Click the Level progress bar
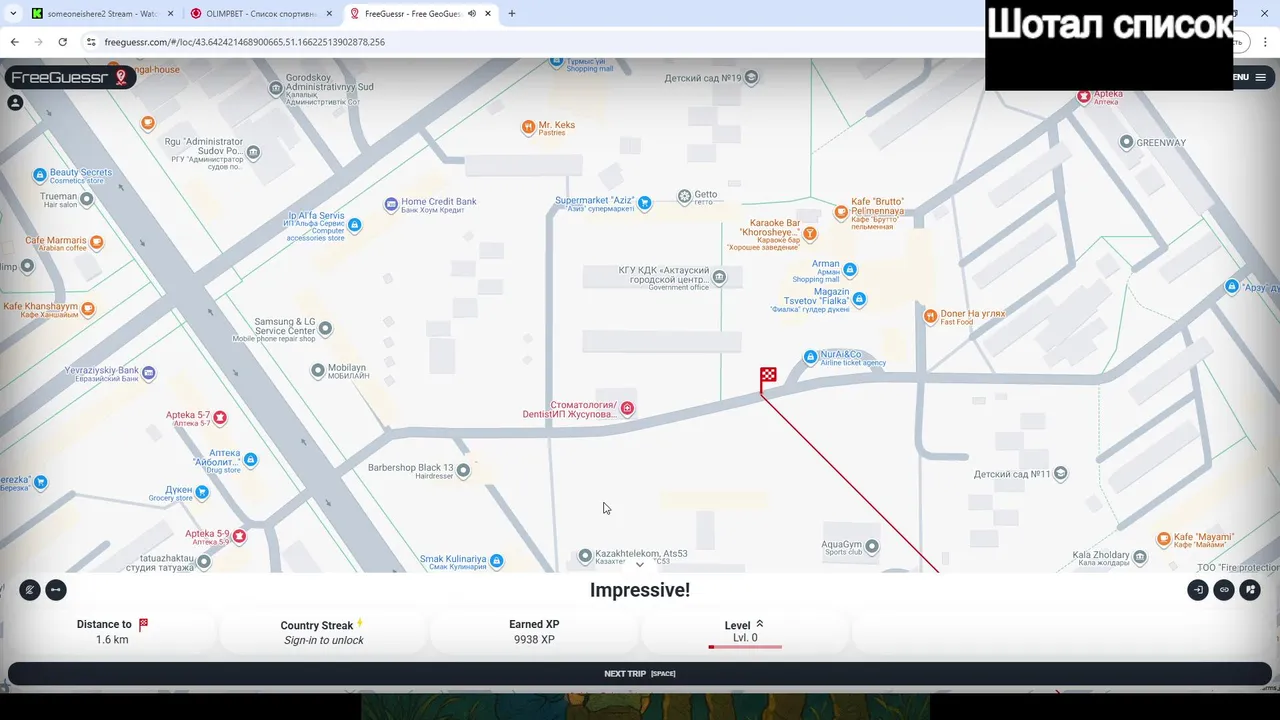The image size is (1280, 720). pyautogui.click(x=745, y=647)
